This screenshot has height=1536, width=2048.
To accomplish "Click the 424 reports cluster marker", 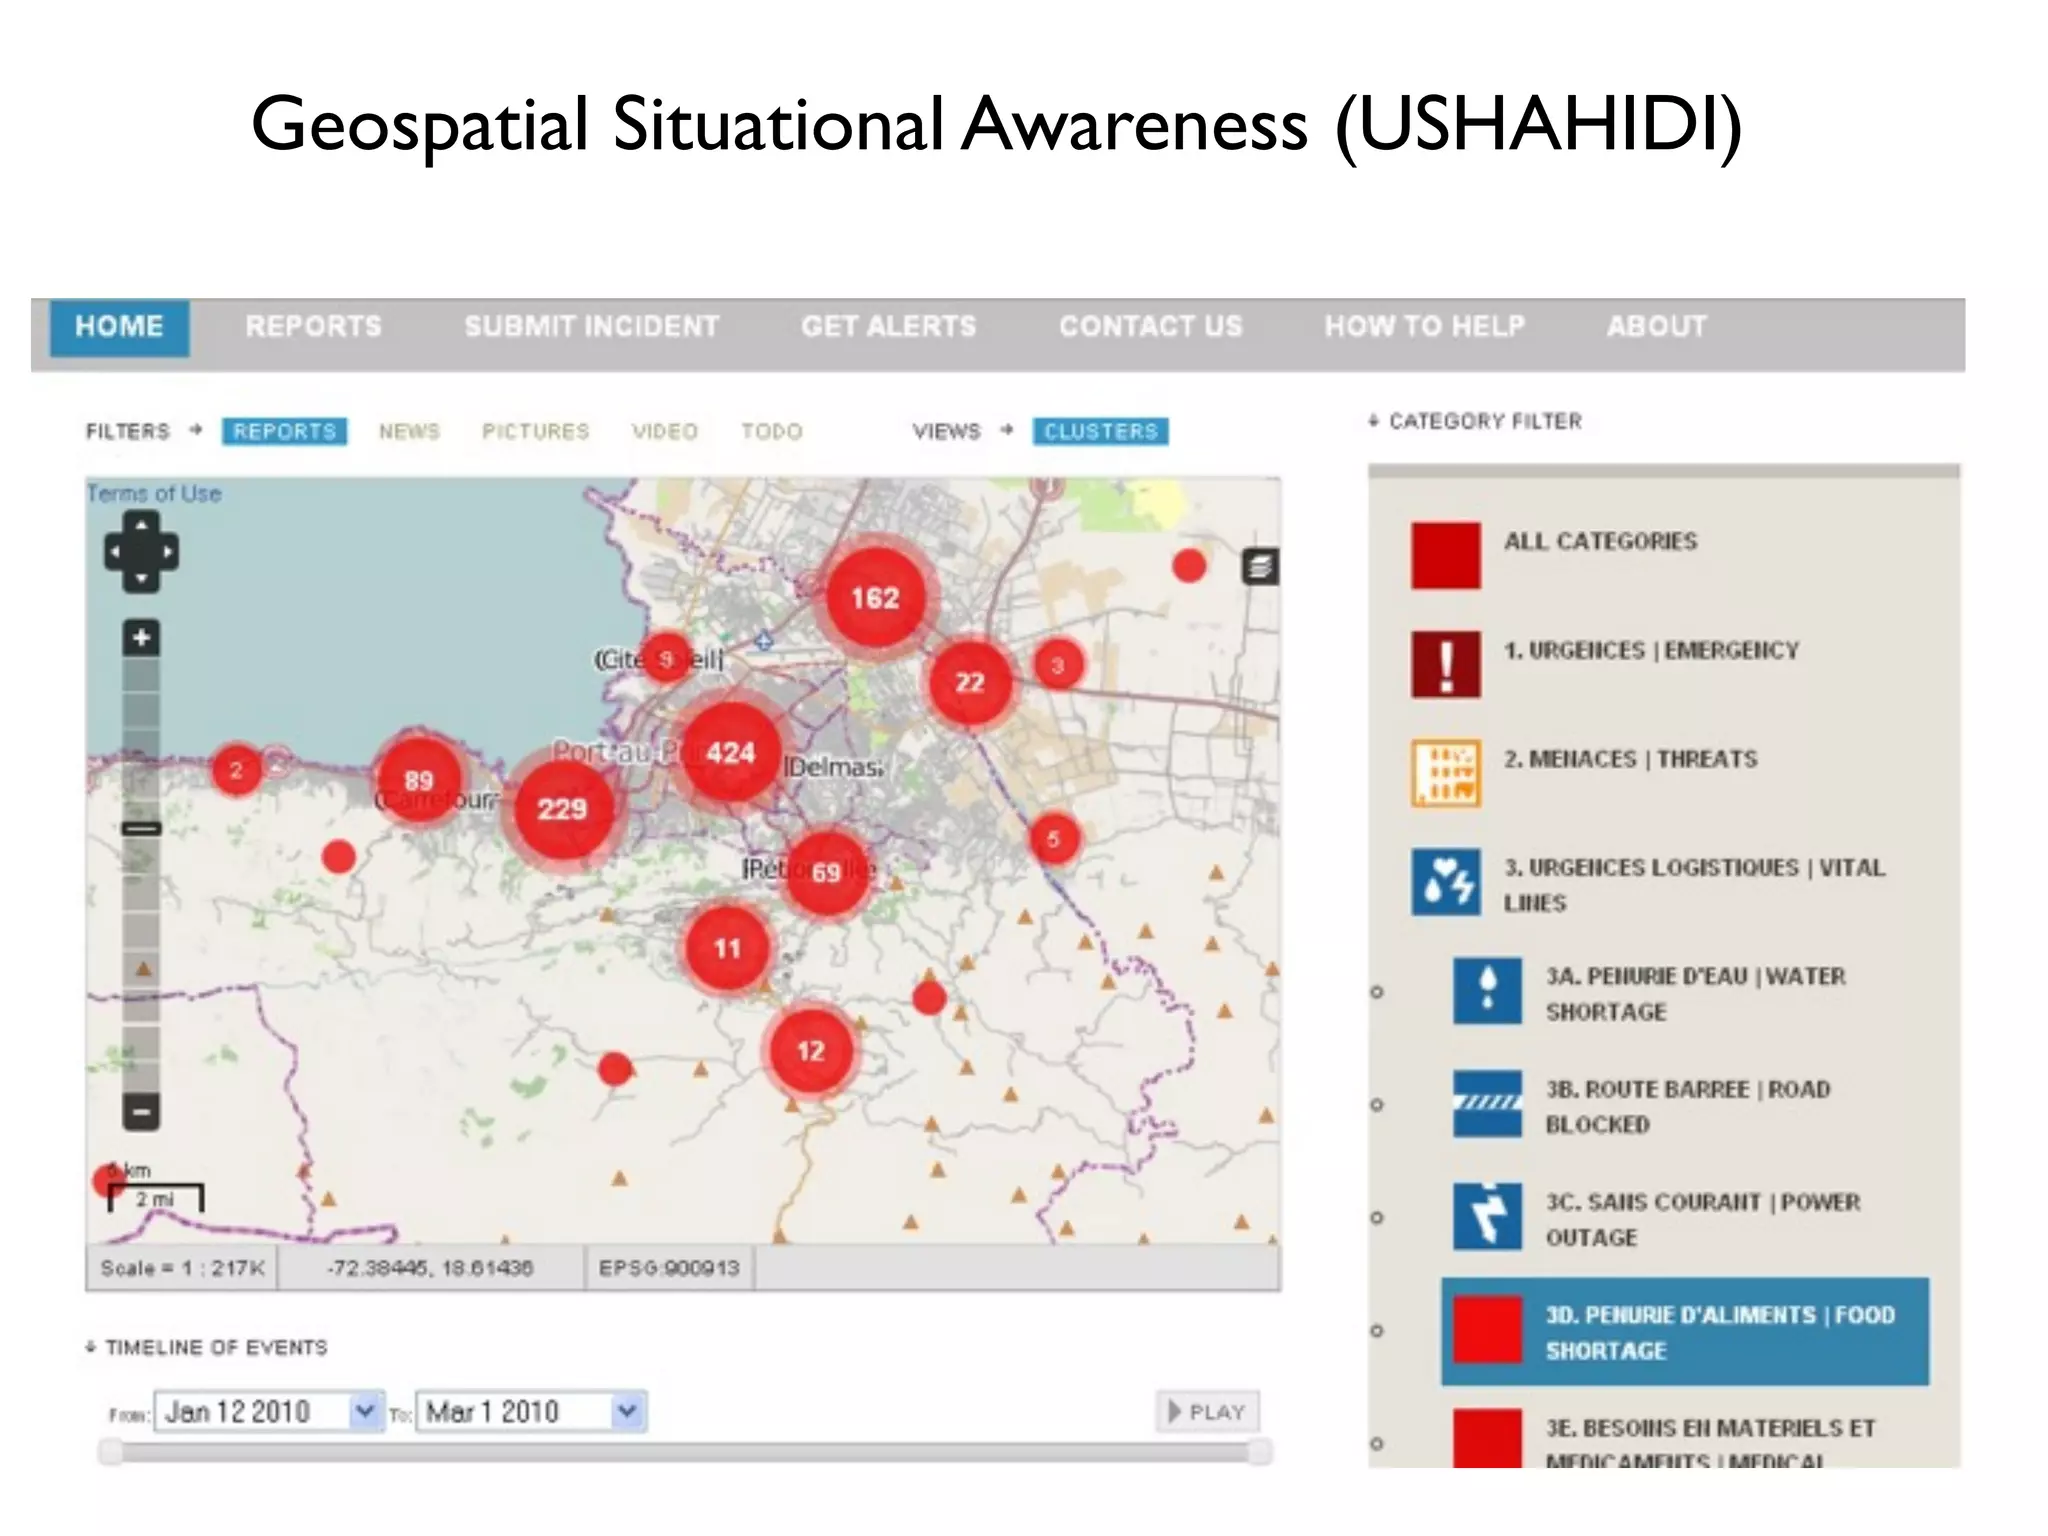I will (729, 752).
